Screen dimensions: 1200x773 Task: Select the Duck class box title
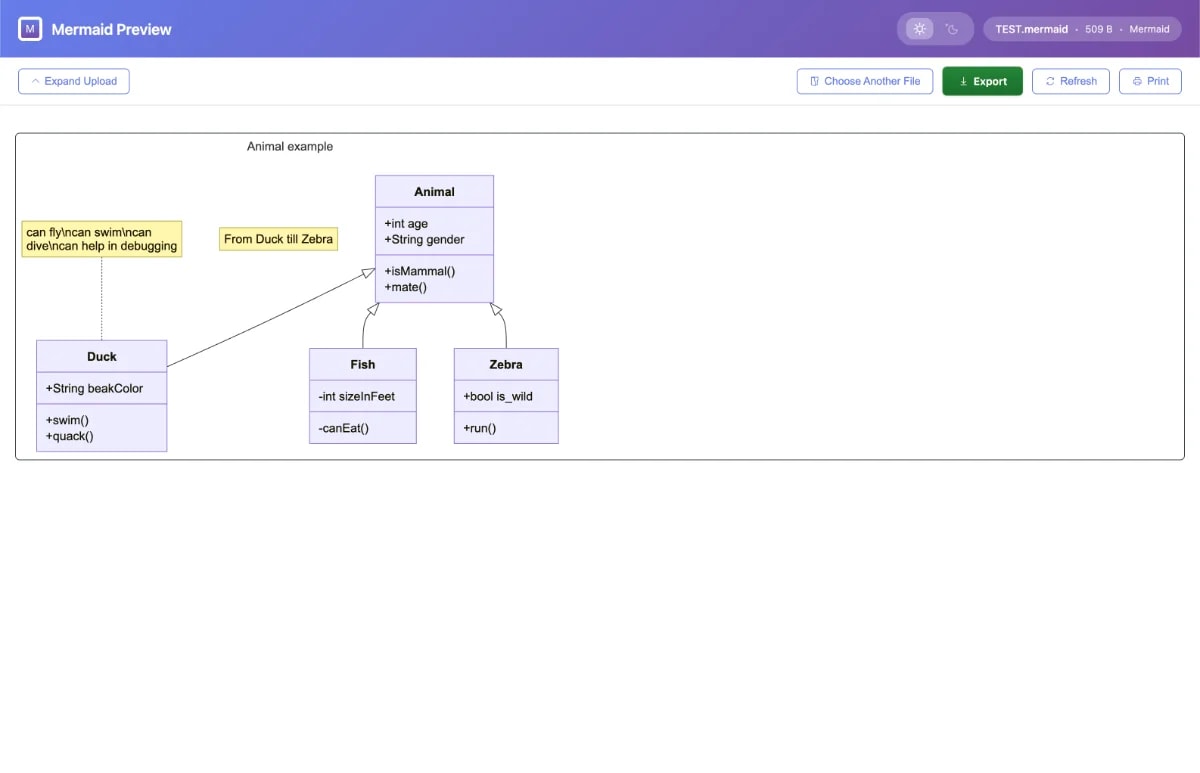pos(102,356)
